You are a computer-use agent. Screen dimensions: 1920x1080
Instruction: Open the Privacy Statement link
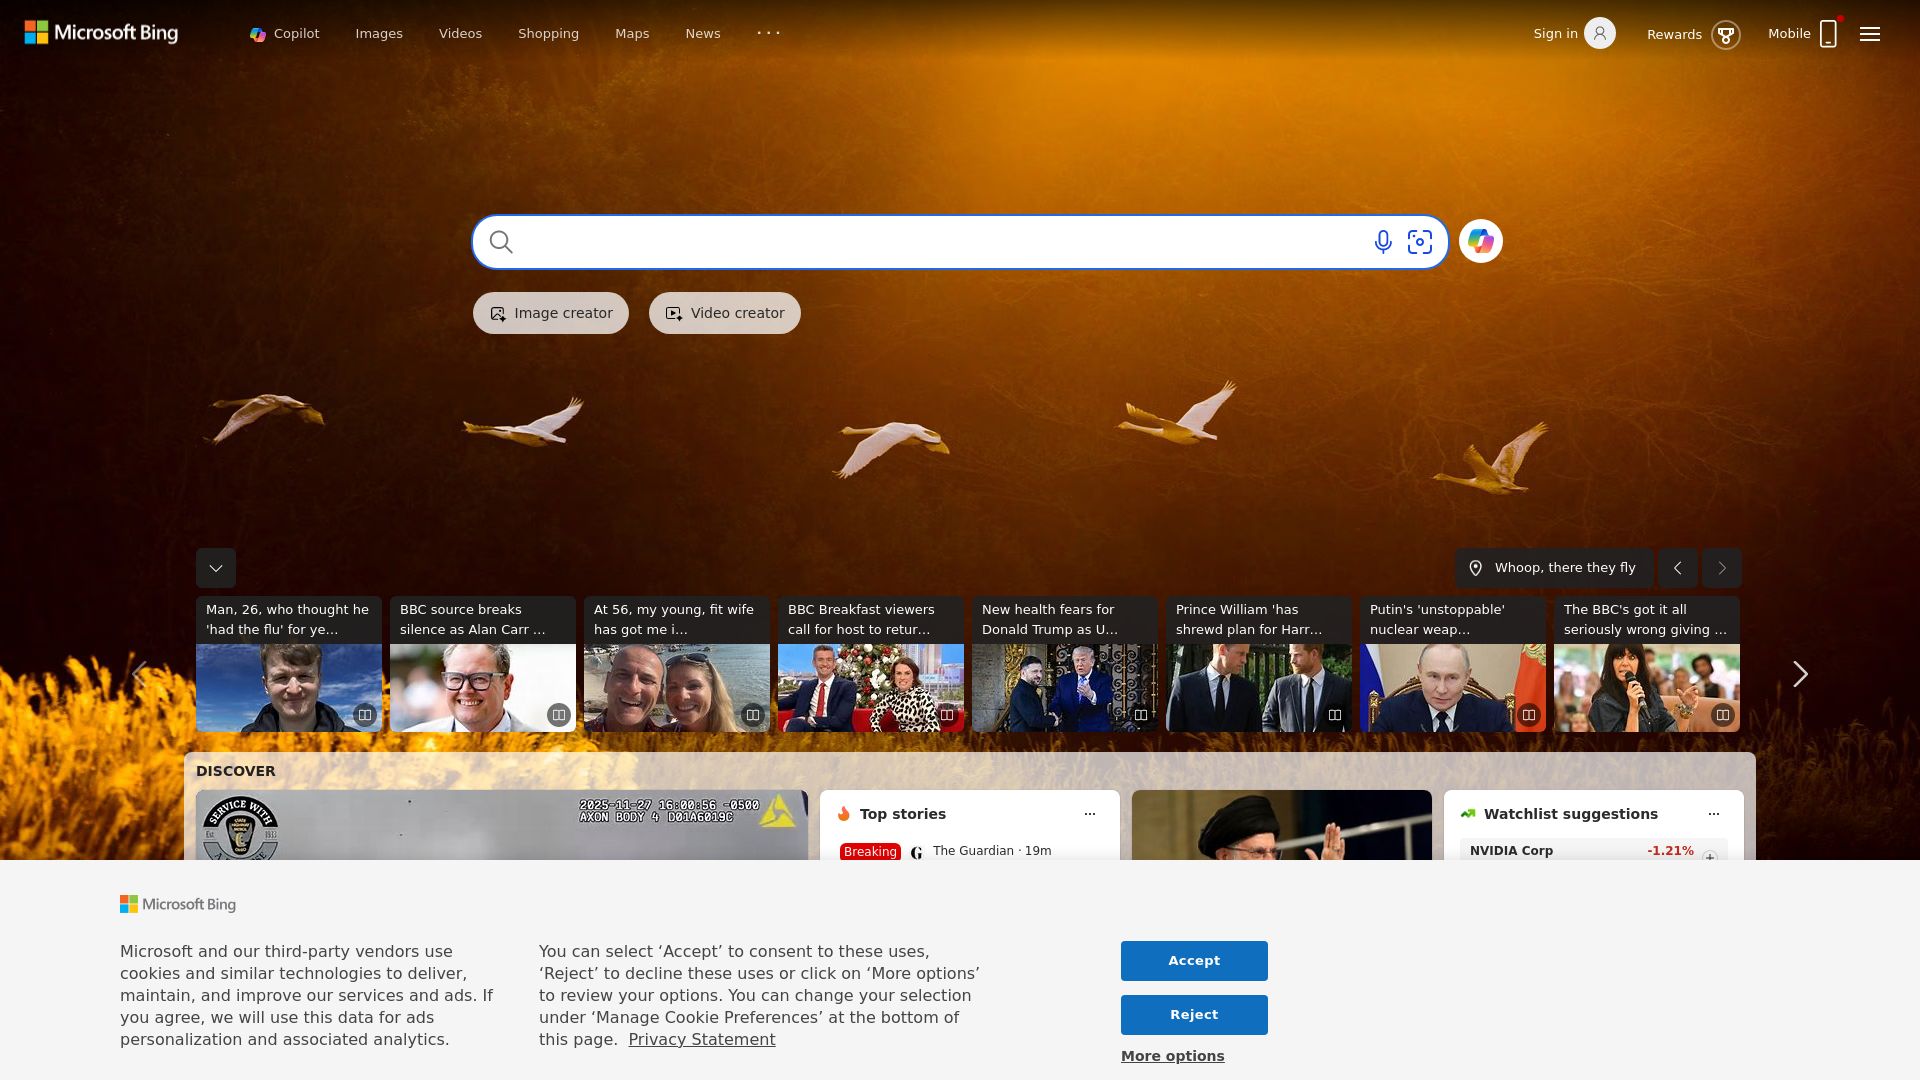pos(702,1039)
